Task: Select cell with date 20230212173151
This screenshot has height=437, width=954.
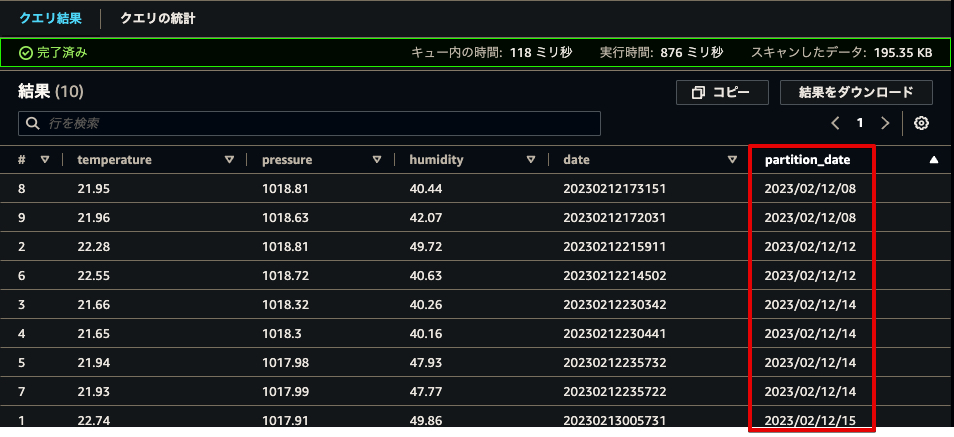Action: [x=615, y=189]
